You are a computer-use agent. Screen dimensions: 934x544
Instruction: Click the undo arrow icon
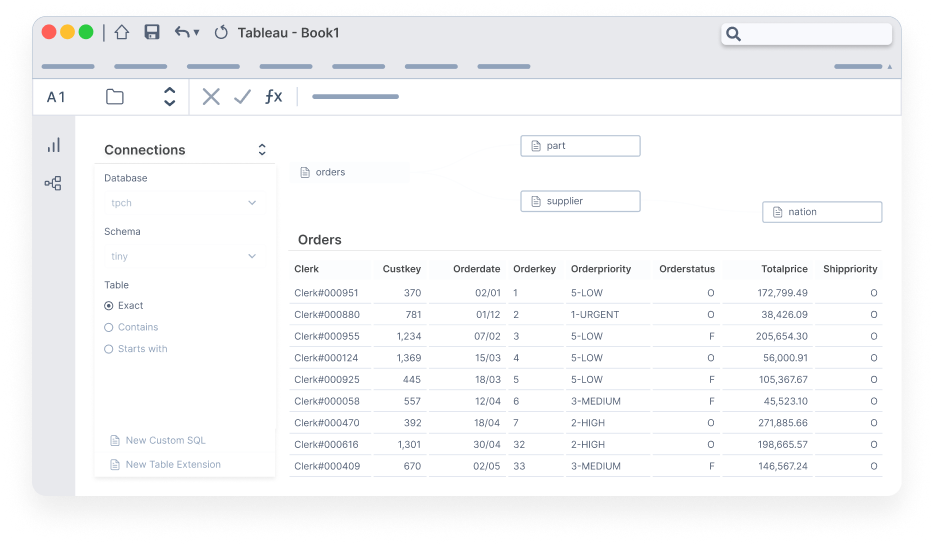click(182, 32)
